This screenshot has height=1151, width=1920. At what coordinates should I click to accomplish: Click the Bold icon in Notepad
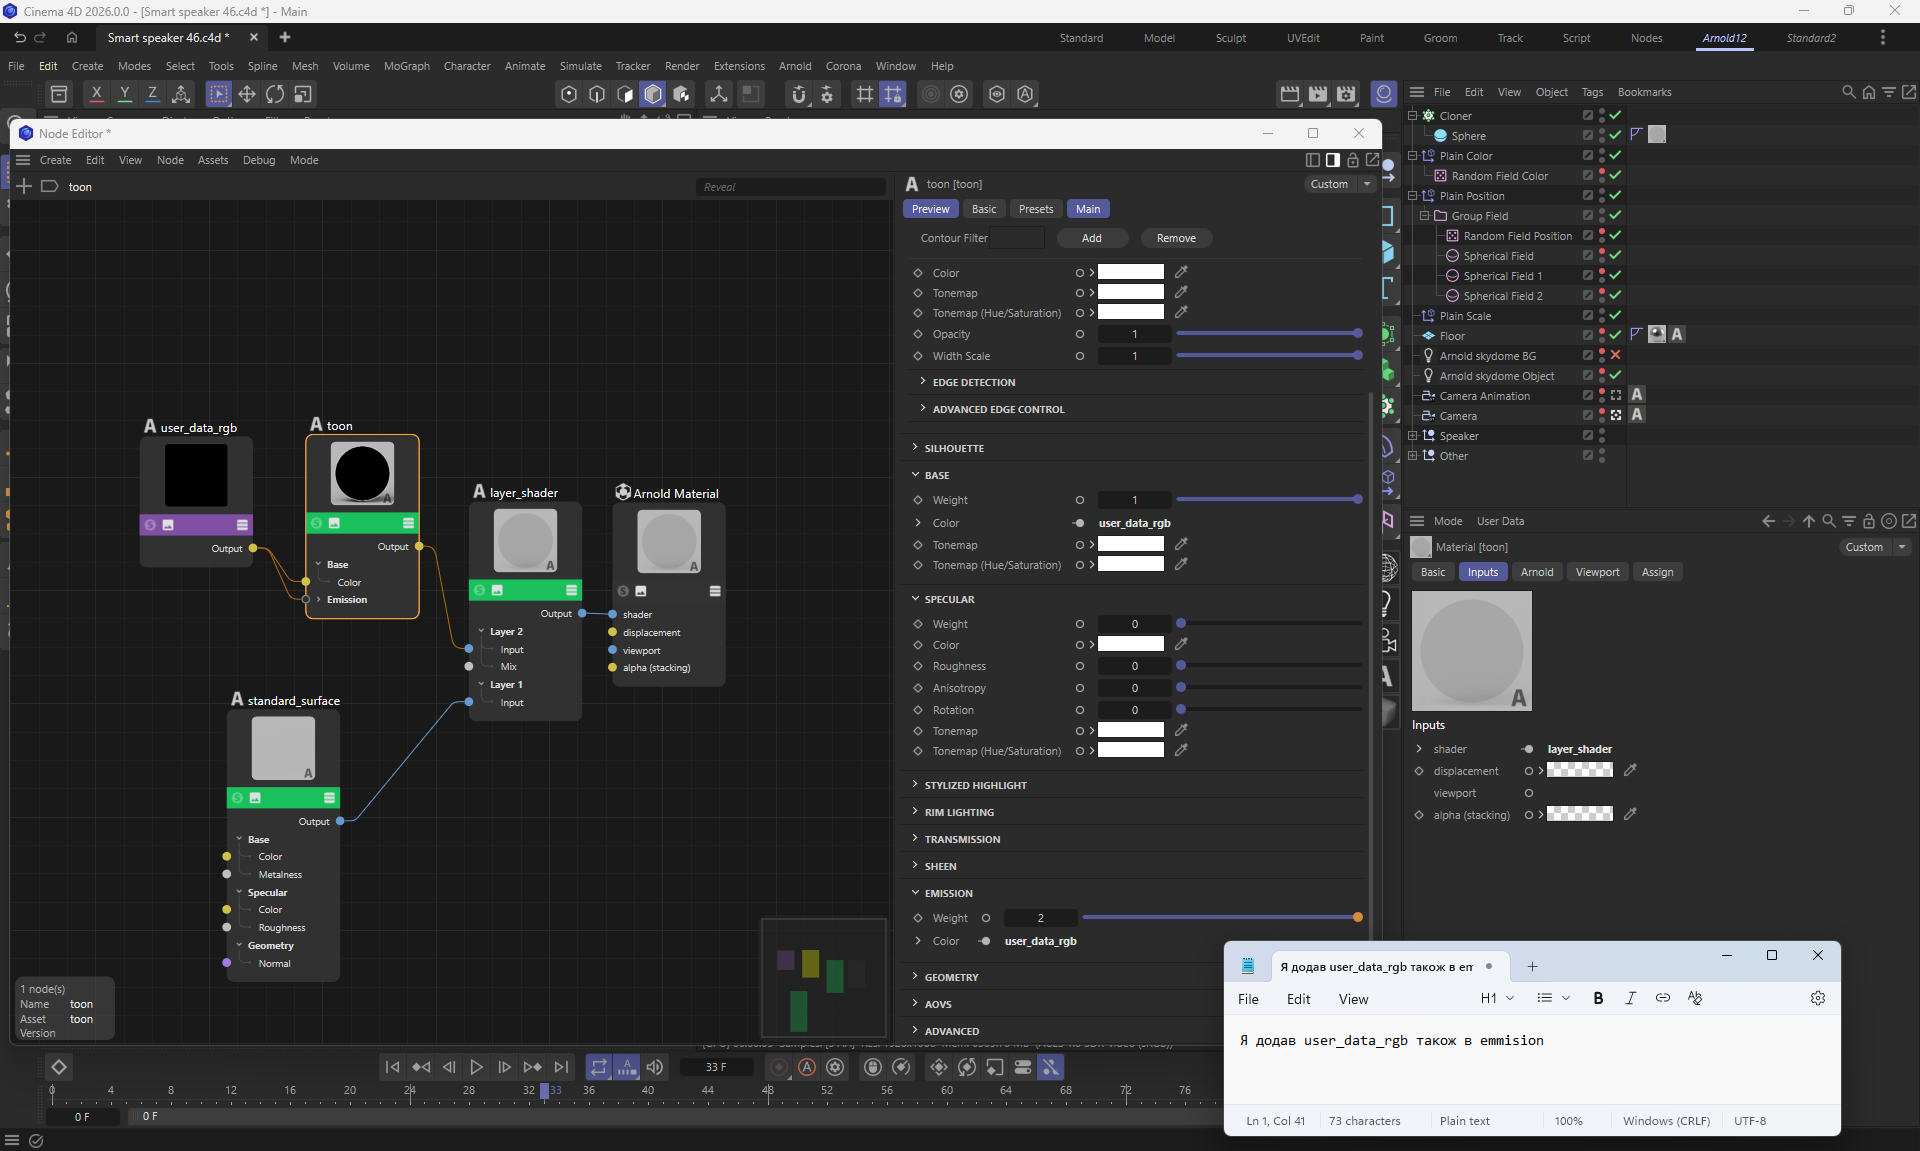(x=1598, y=998)
